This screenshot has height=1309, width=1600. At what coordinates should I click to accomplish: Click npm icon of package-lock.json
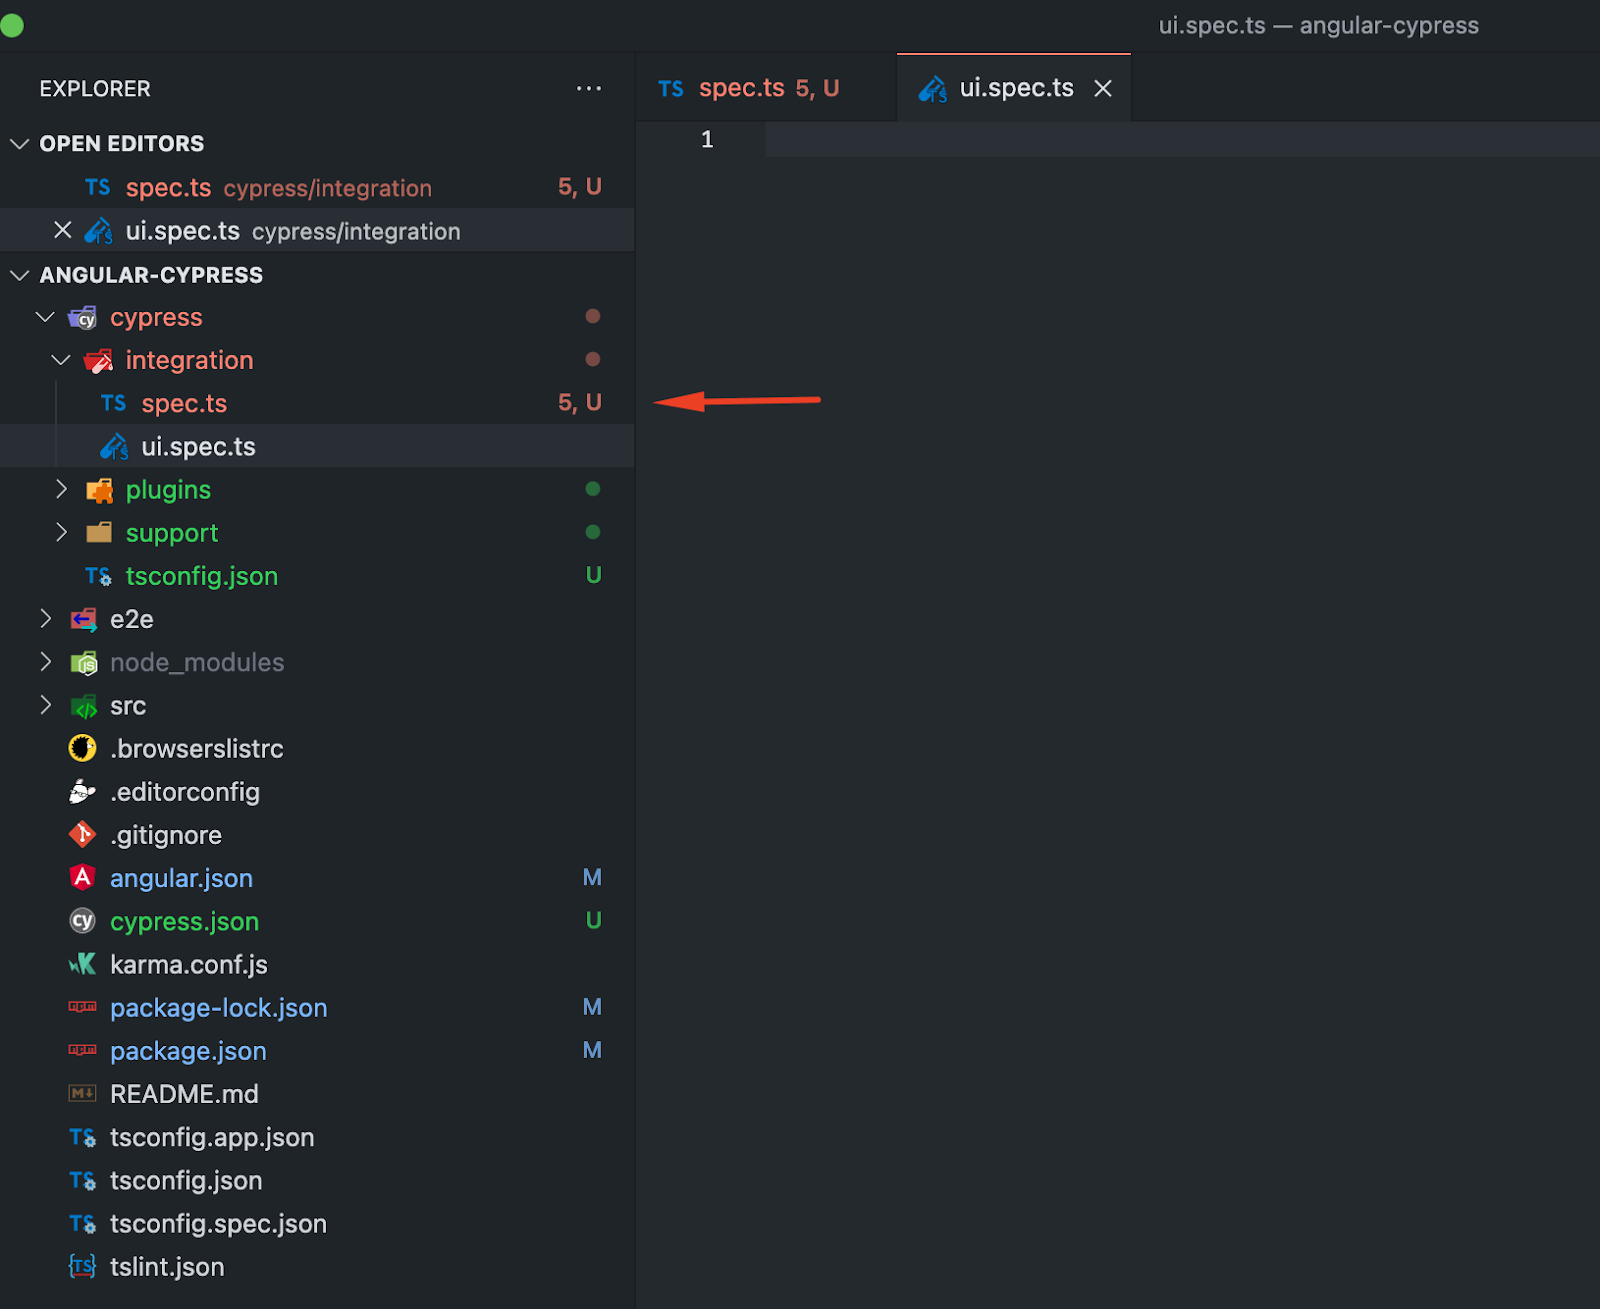[82, 1007]
